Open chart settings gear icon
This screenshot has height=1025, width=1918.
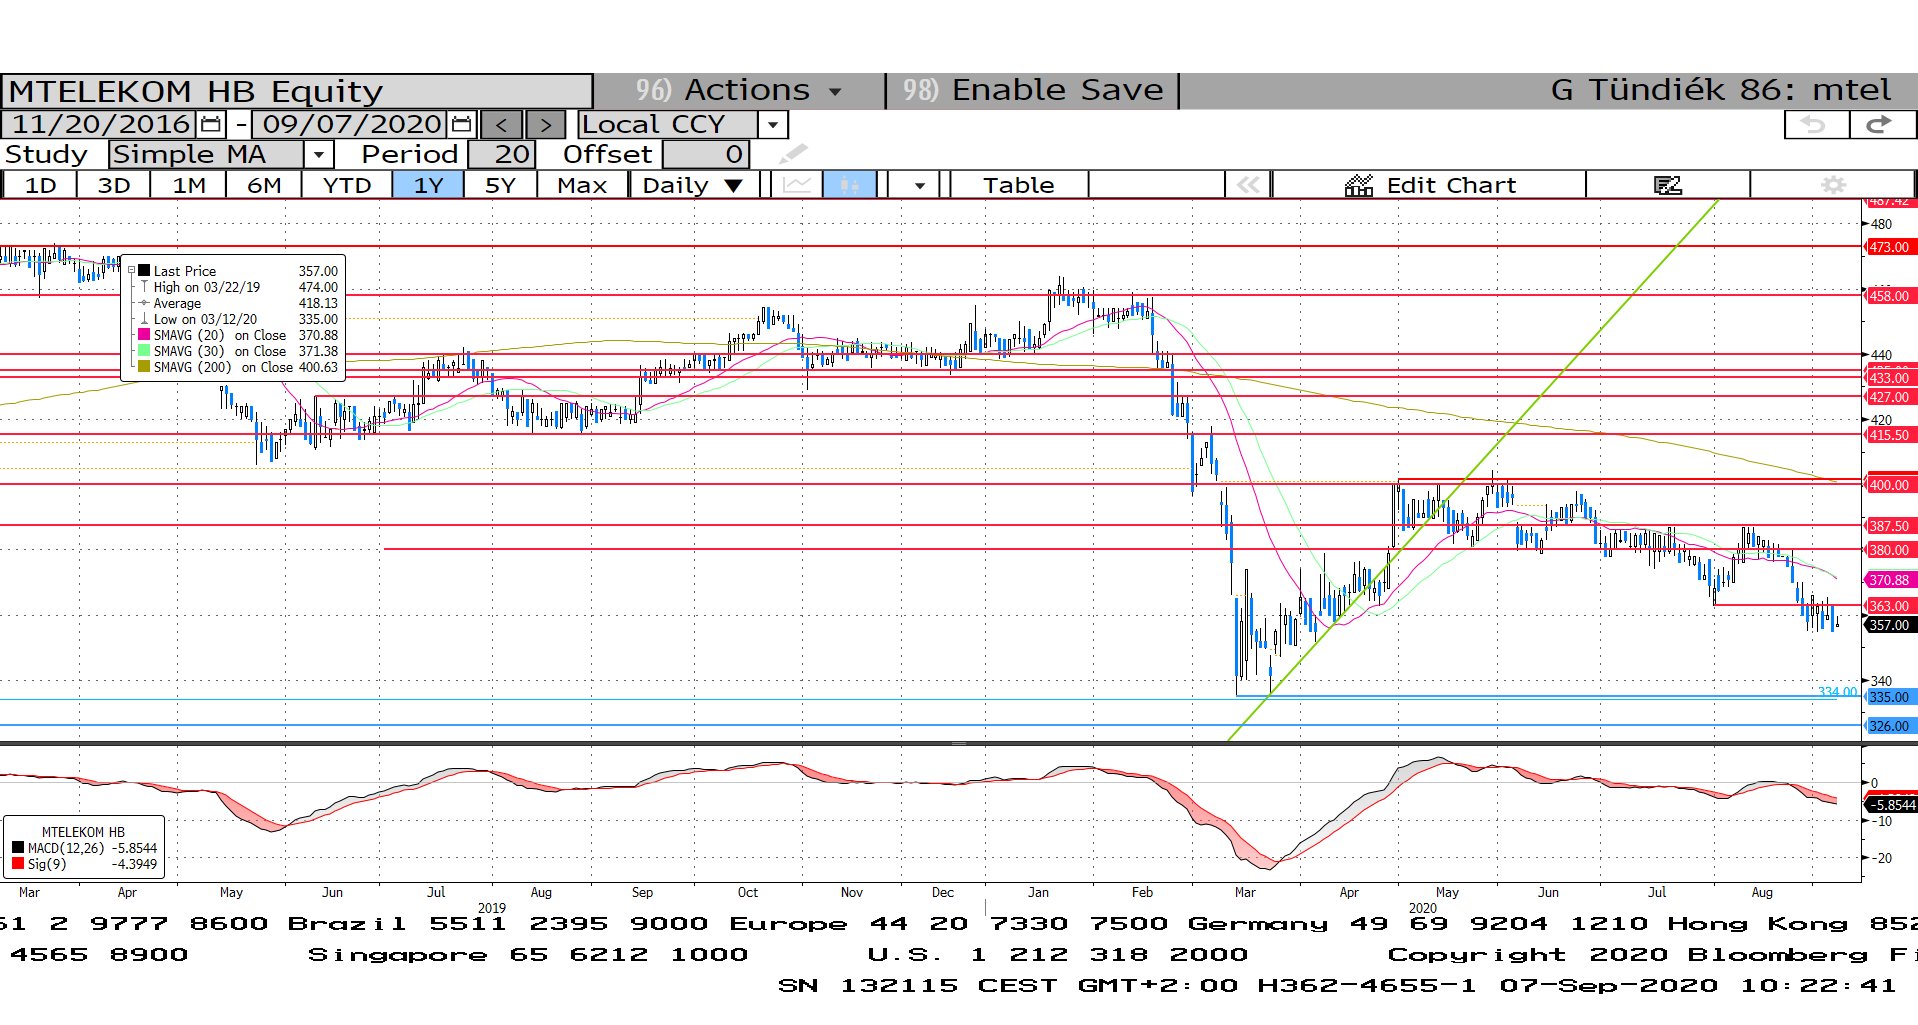click(x=1833, y=185)
